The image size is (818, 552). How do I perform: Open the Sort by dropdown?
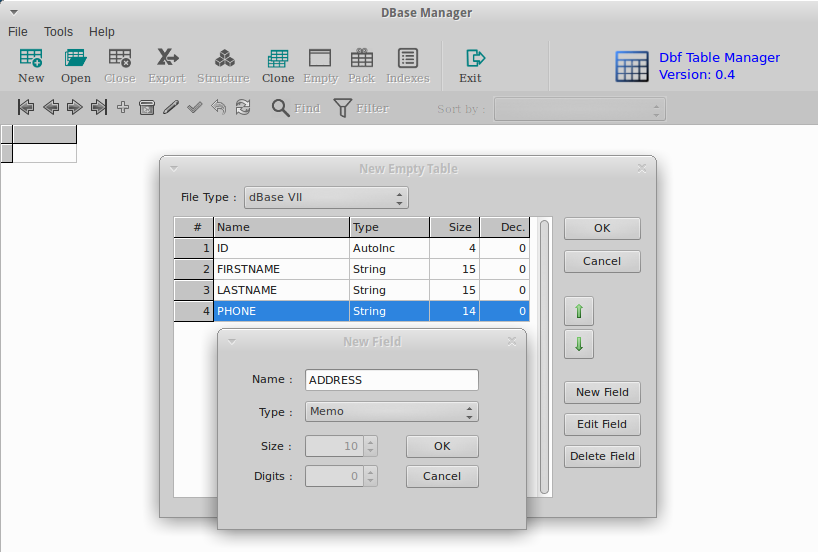[580, 109]
